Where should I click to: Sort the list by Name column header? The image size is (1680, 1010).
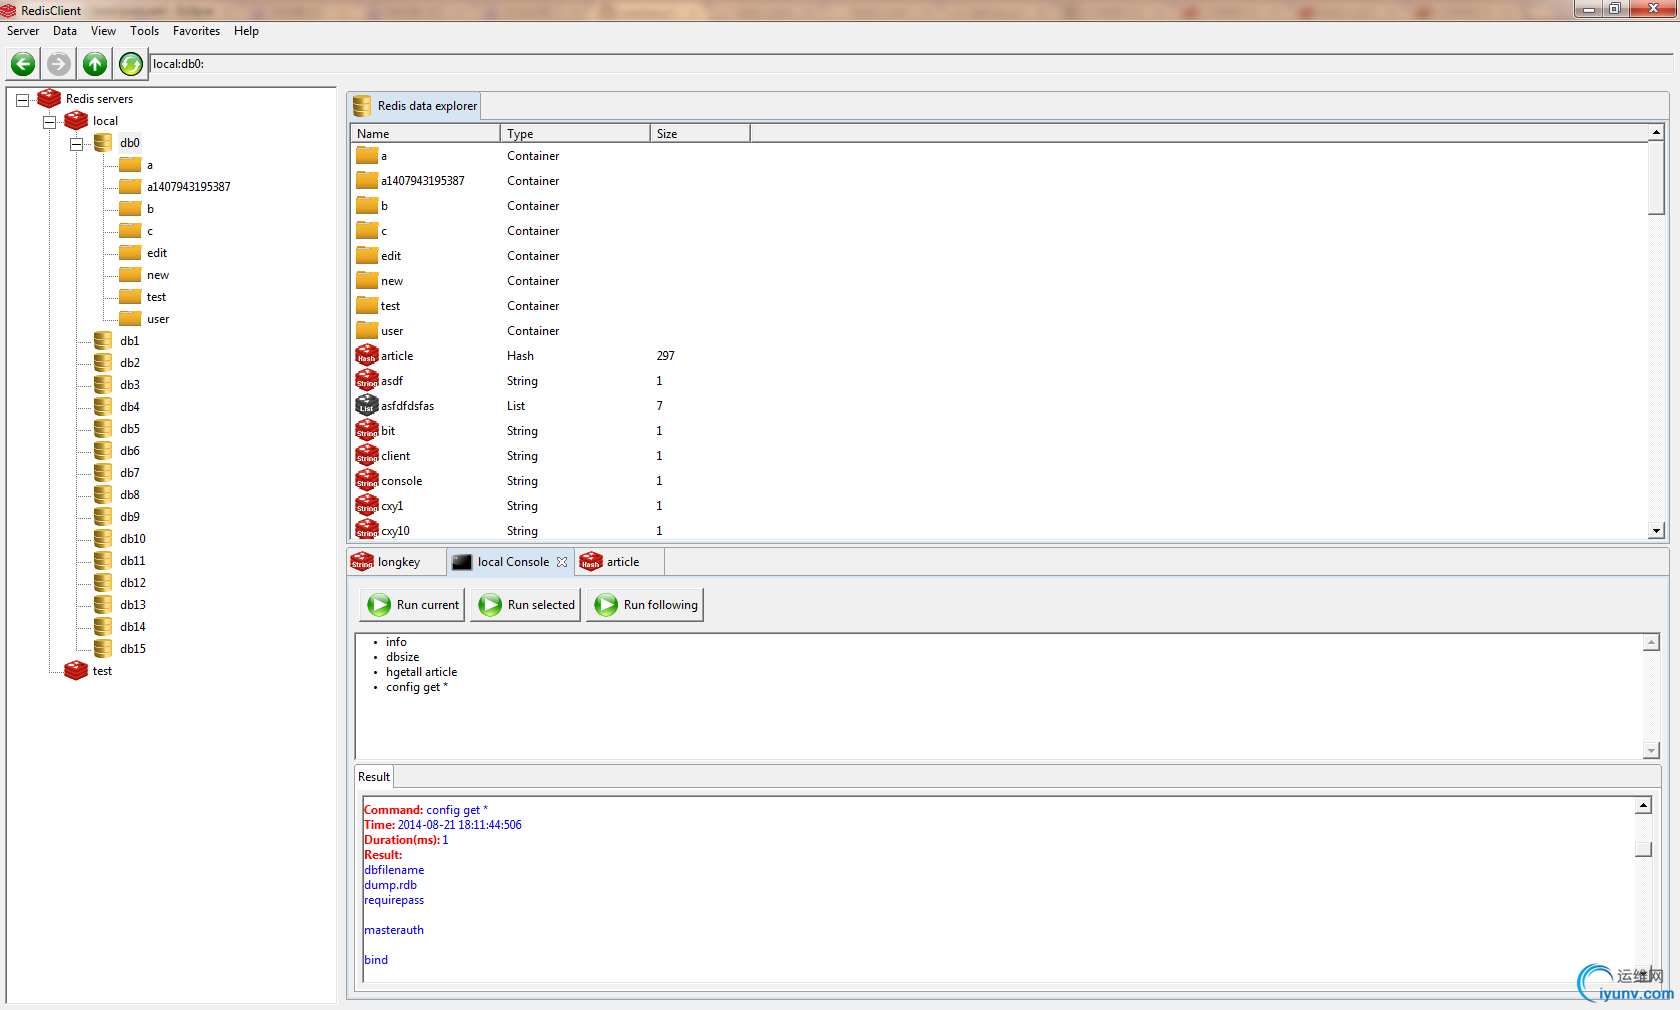pos(425,134)
